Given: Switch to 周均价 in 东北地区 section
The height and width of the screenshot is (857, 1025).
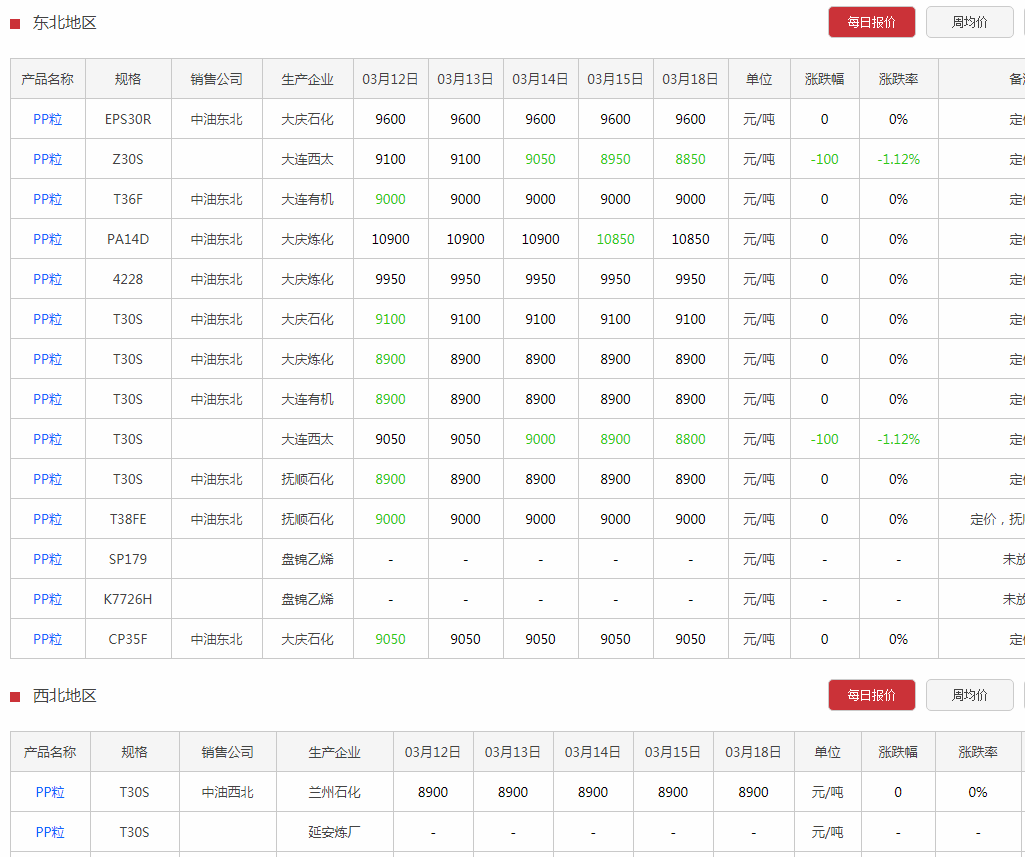Looking at the screenshot, I should pos(969,22).
